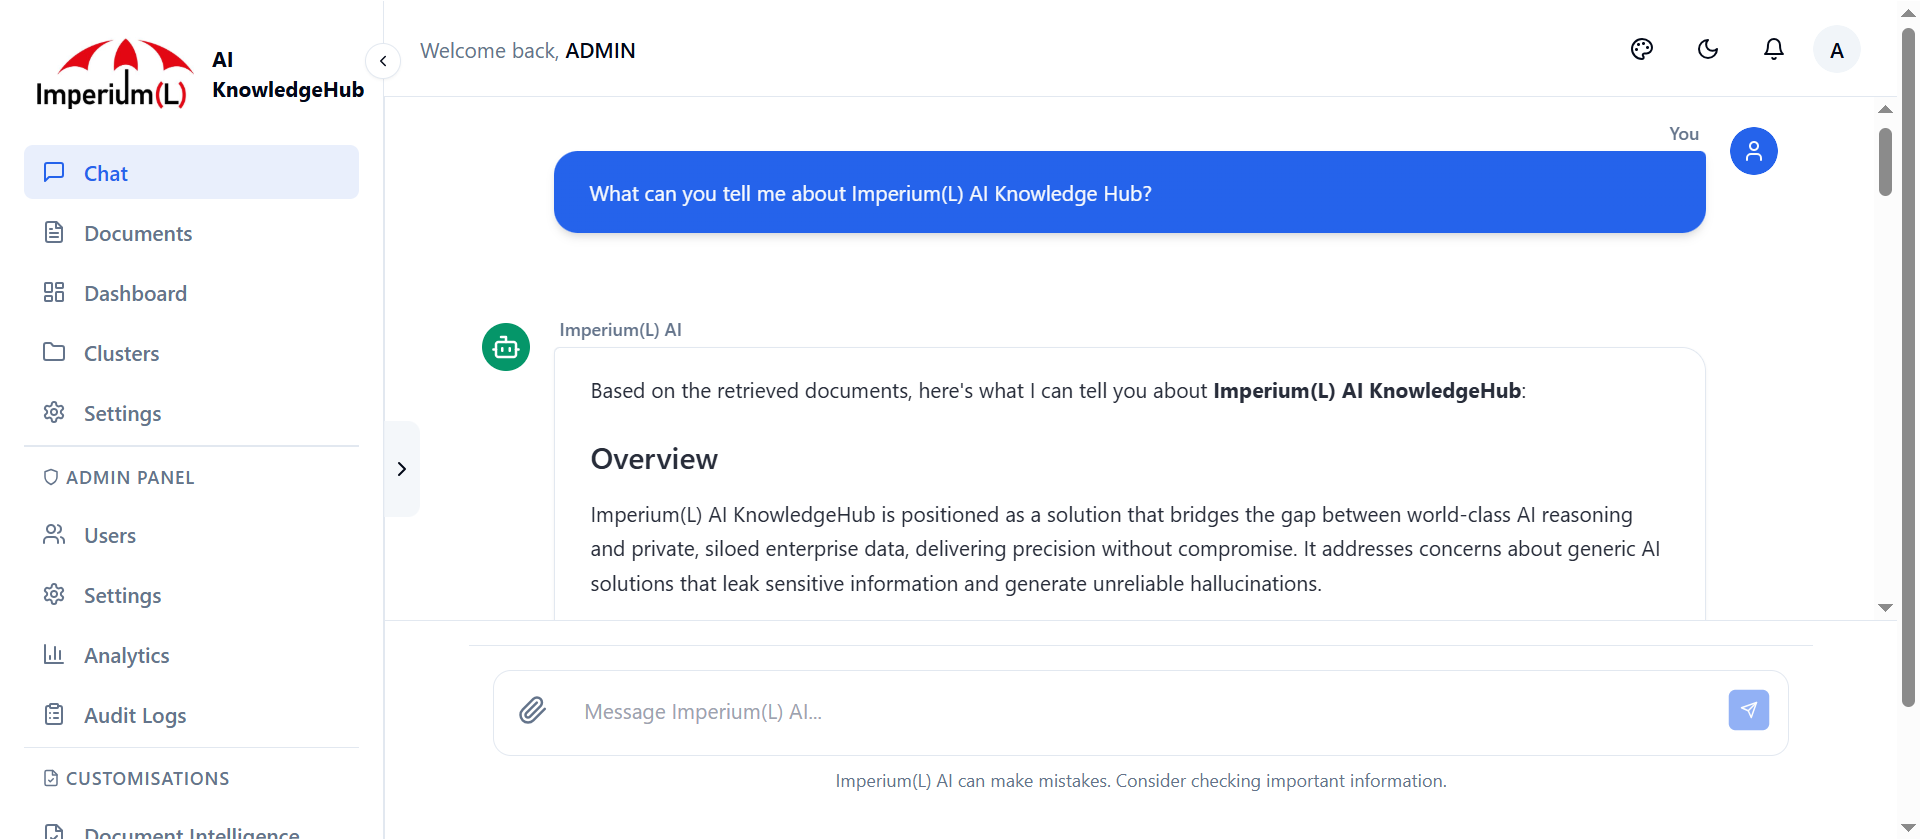Click the user avatar beside You
The height and width of the screenshot is (839, 1920).
pos(1754,151)
